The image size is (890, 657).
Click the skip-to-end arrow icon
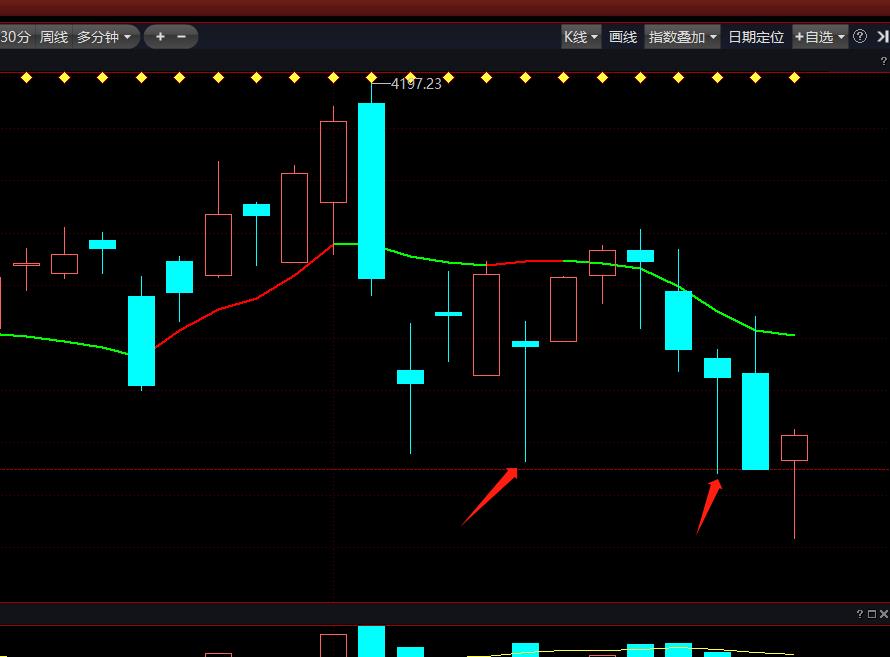click(x=882, y=37)
